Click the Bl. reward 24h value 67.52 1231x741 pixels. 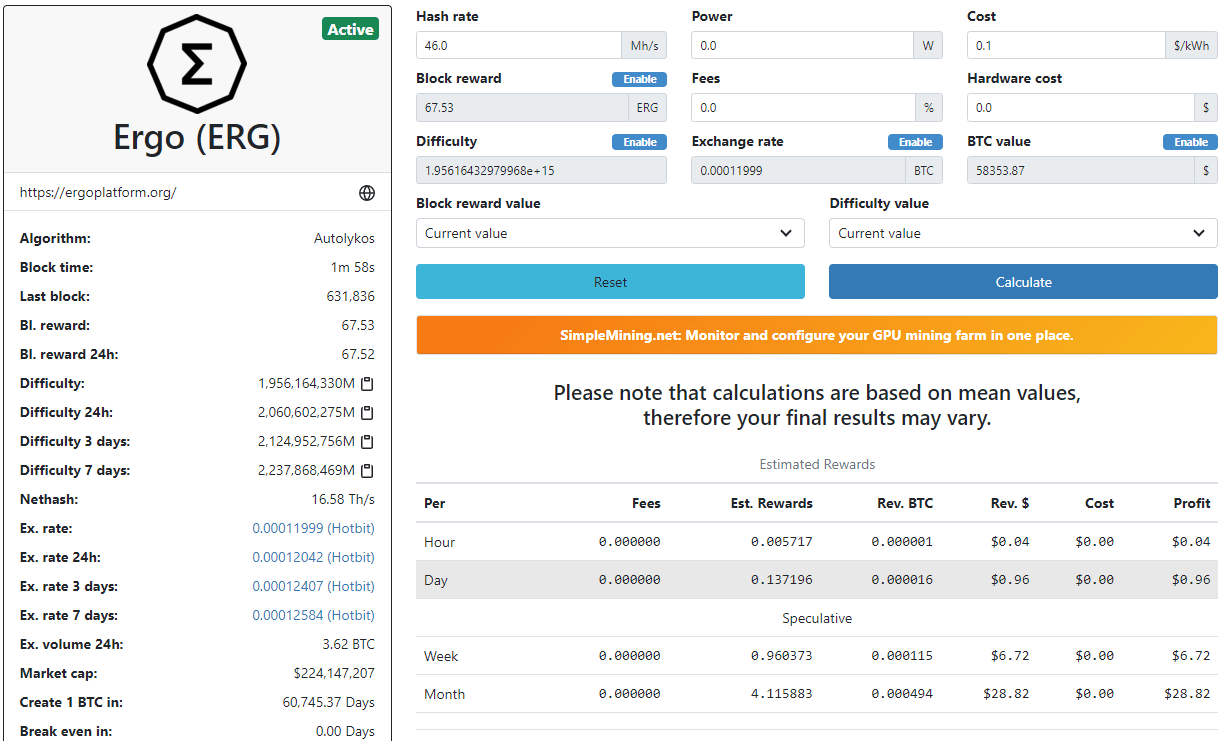[x=358, y=355]
